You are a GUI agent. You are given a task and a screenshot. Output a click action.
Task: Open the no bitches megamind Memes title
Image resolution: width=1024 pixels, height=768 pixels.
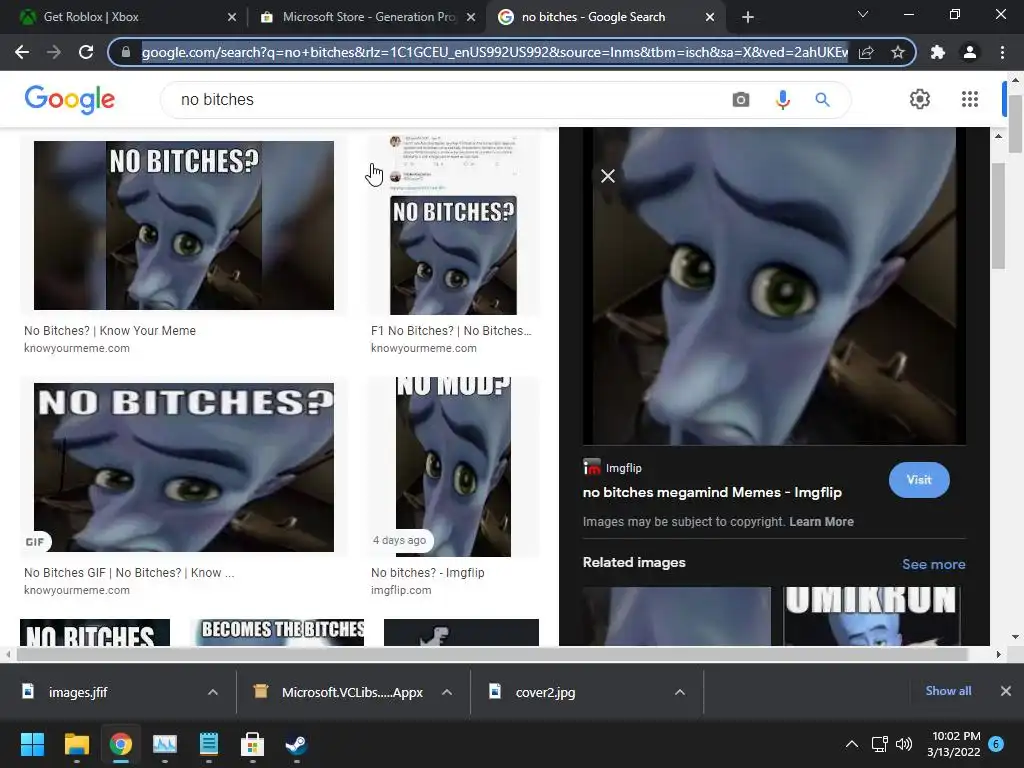point(712,492)
